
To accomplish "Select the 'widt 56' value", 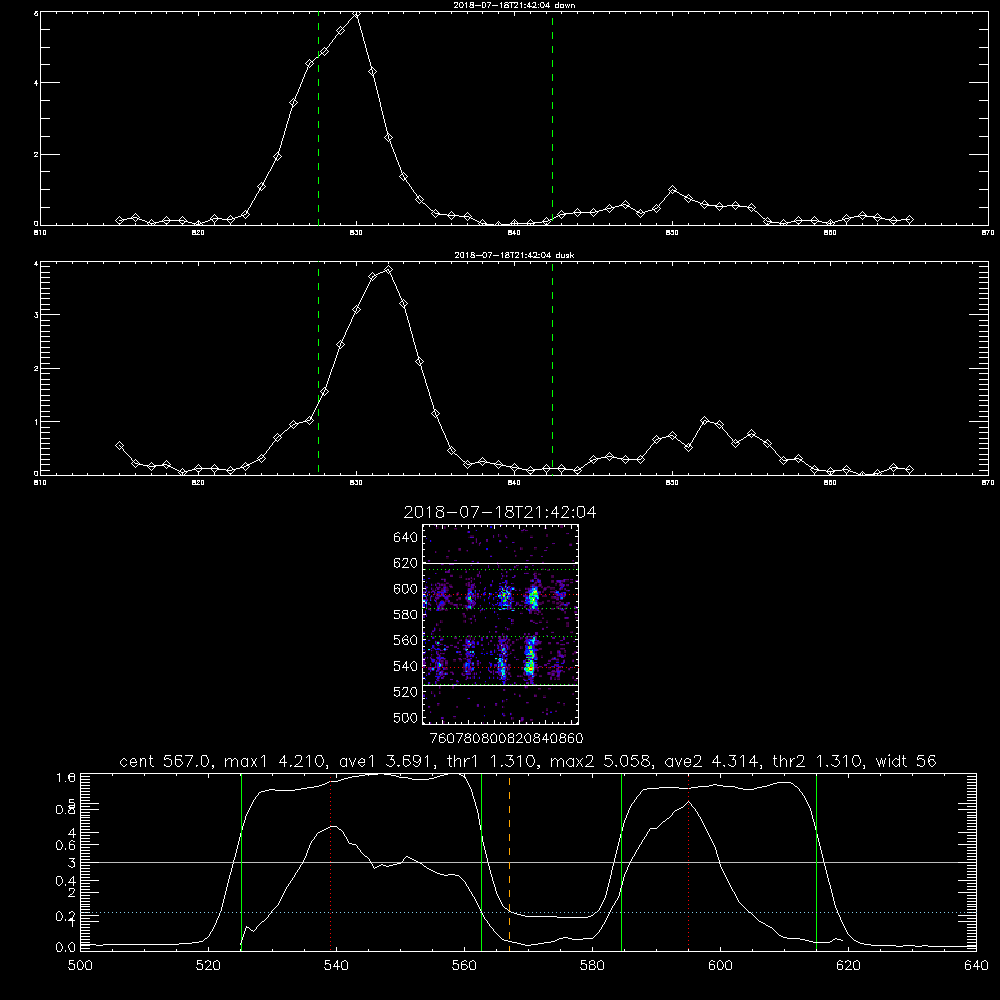I will (x=906, y=761).
